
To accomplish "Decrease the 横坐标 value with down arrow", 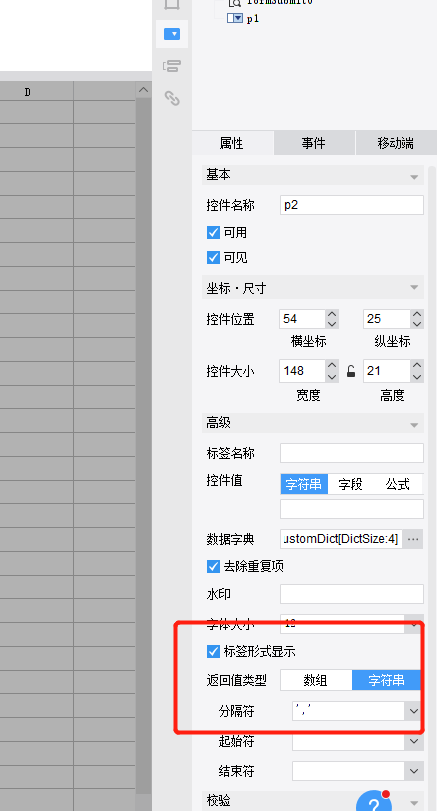I will click(332, 323).
